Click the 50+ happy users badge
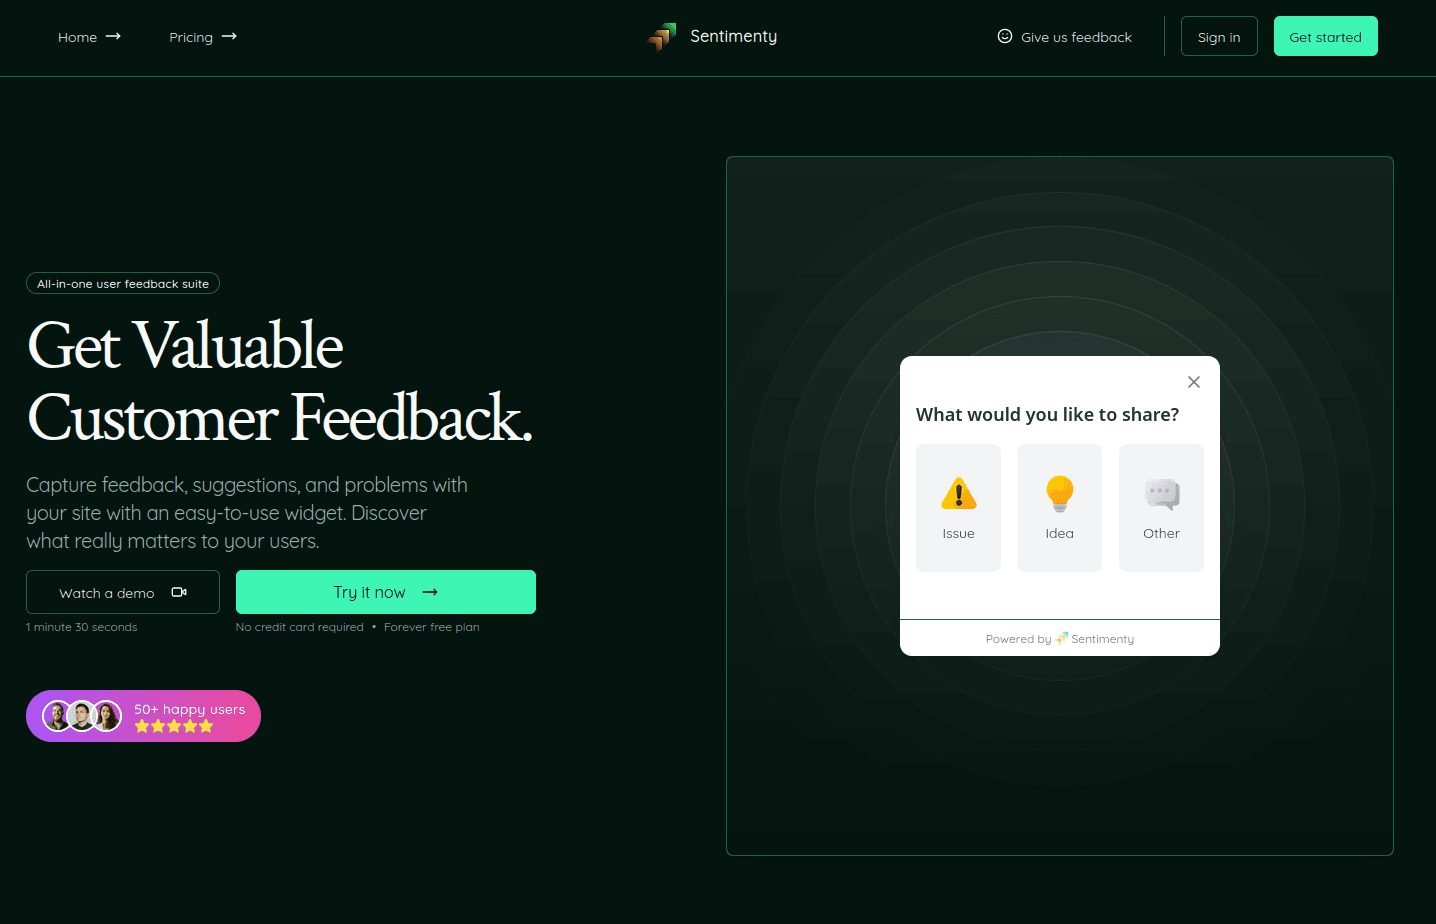Image resolution: width=1436 pixels, height=924 pixels. pyautogui.click(x=189, y=709)
